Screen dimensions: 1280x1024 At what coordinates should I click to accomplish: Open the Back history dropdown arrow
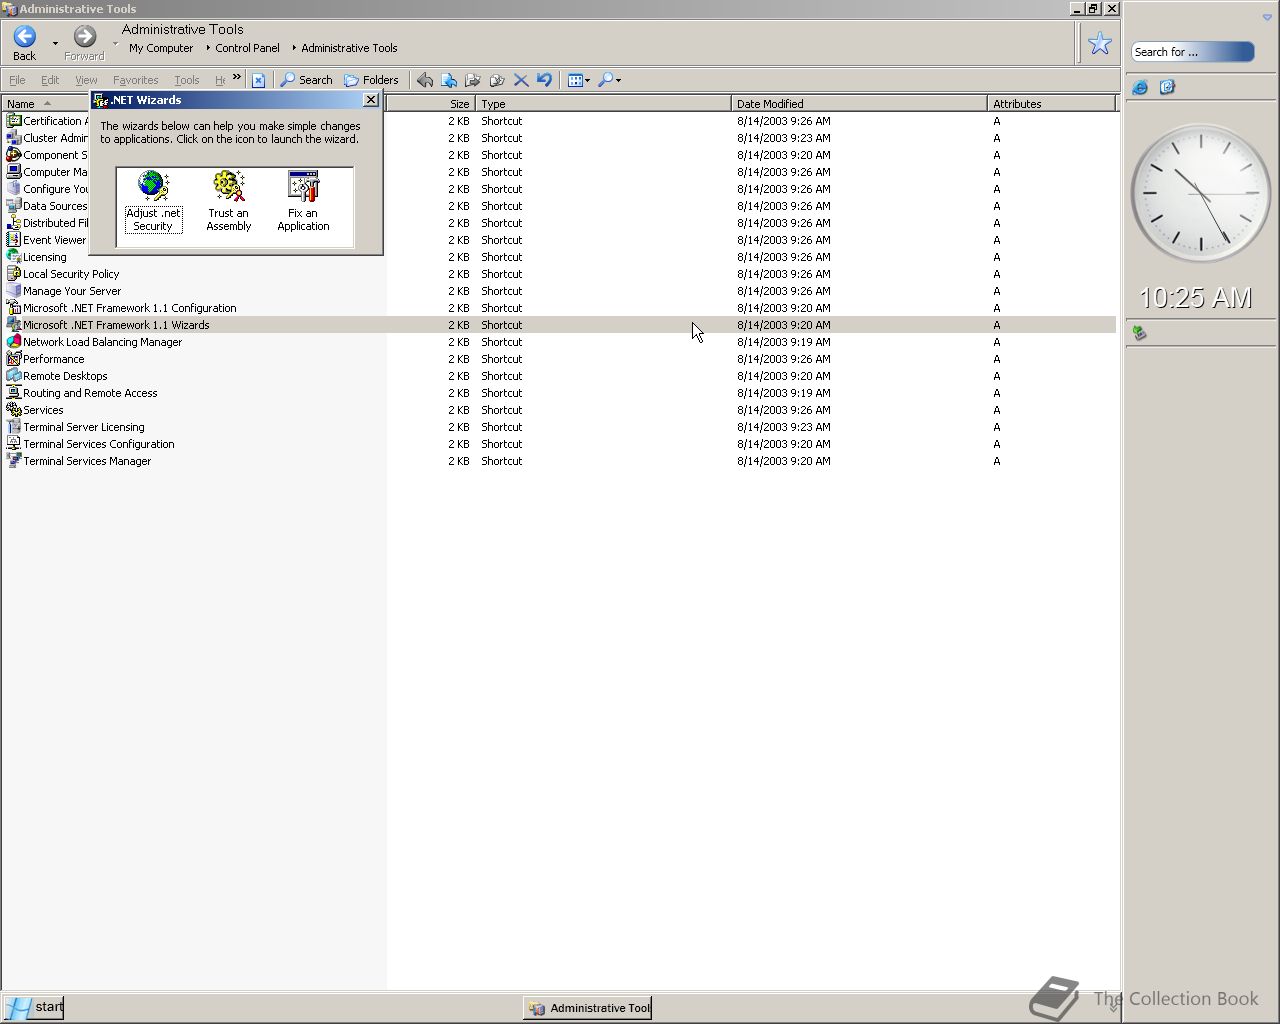point(55,44)
